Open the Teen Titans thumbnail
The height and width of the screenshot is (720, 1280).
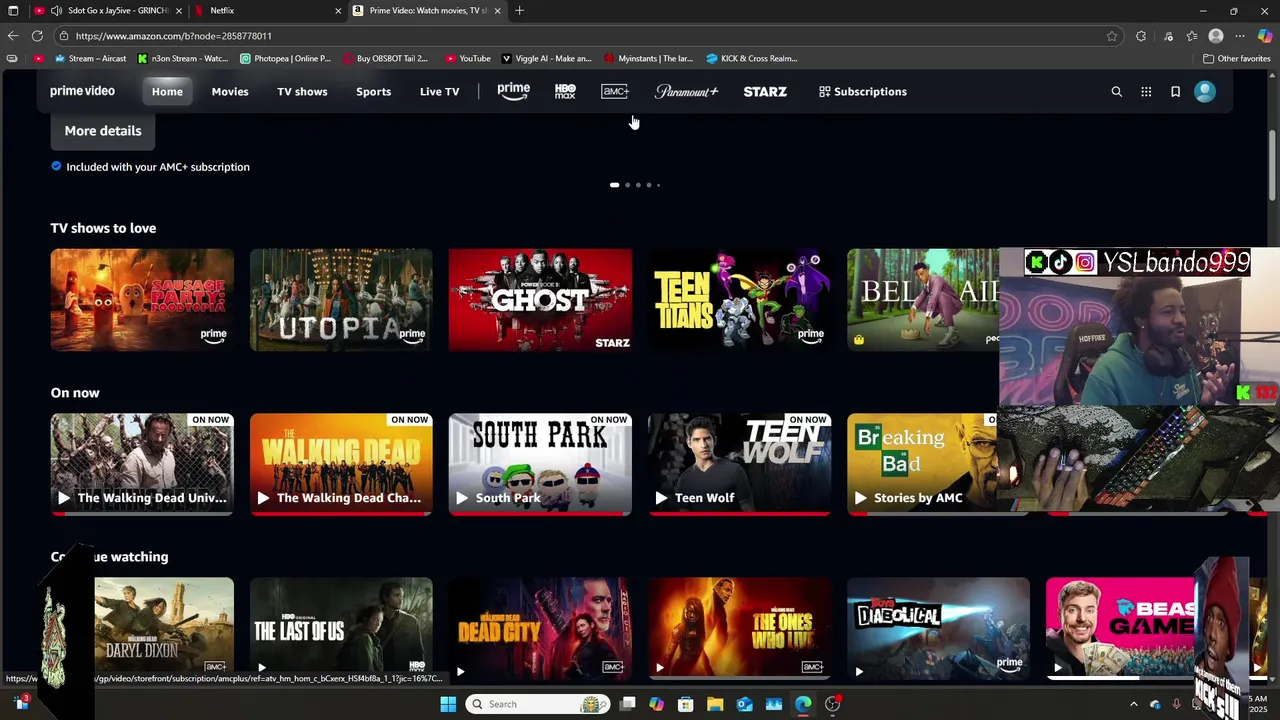pos(739,300)
